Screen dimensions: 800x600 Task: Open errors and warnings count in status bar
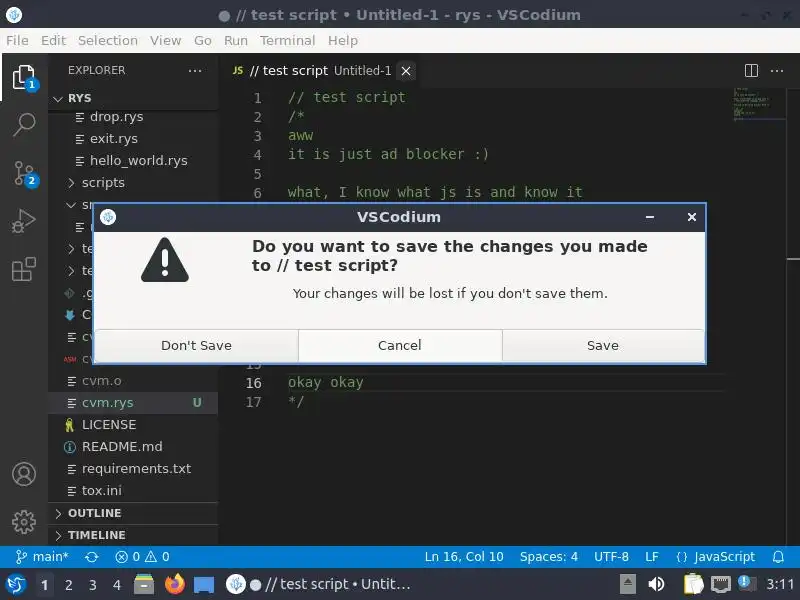(x=142, y=557)
